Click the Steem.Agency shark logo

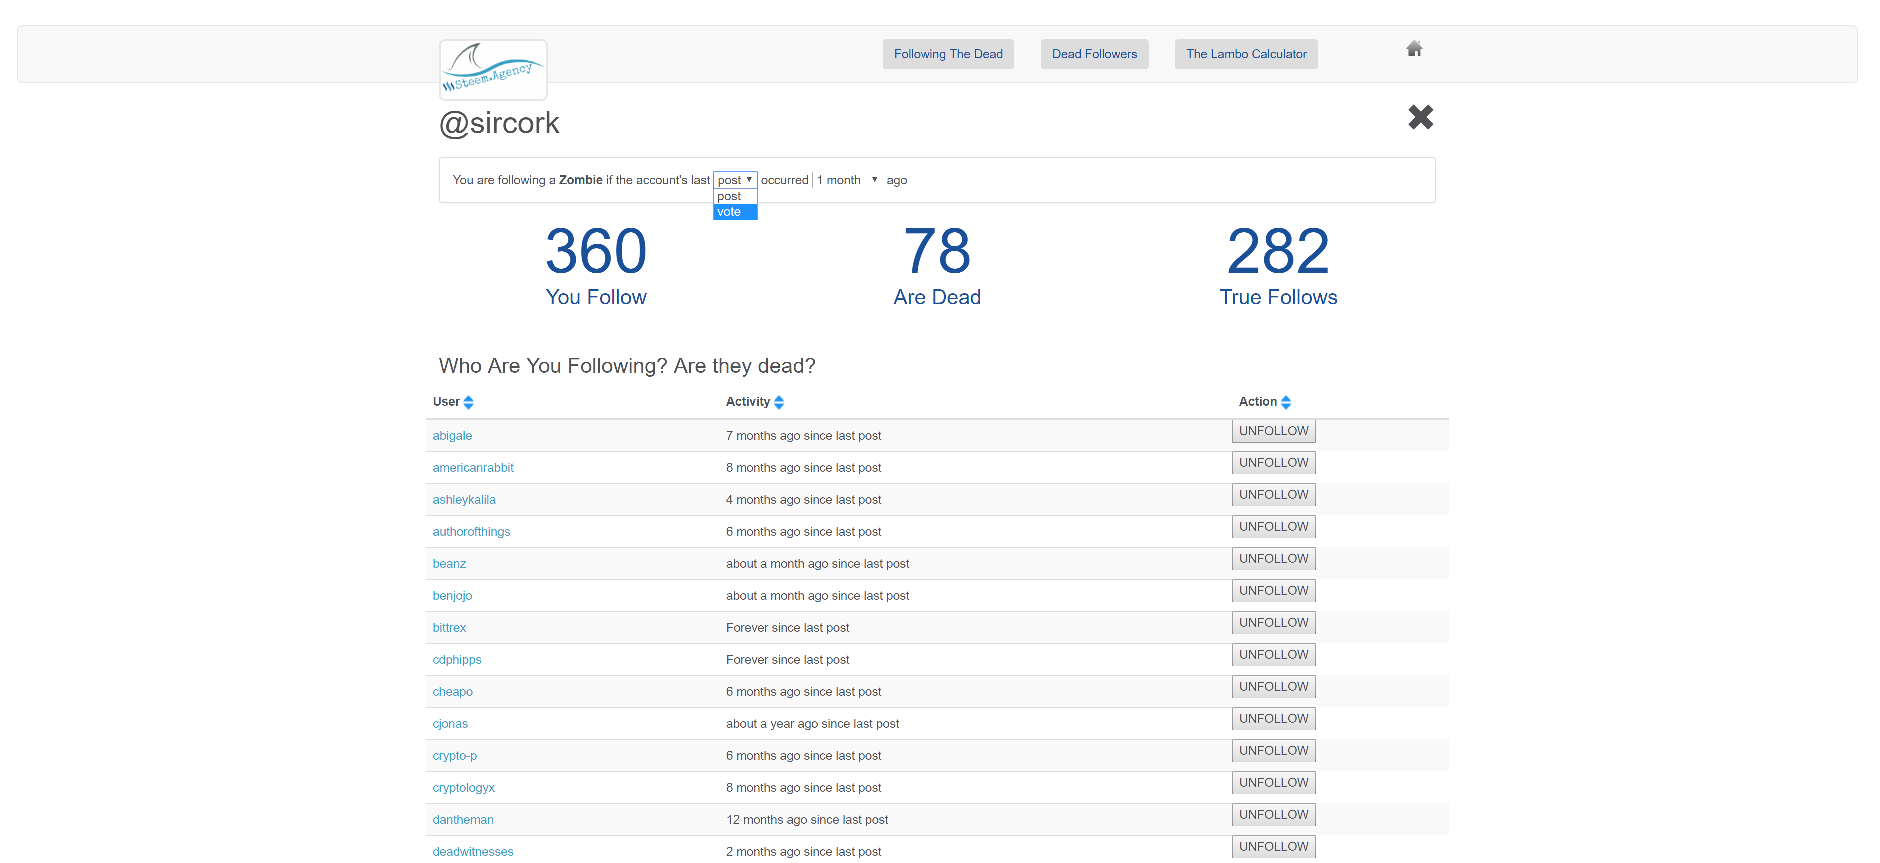(x=493, y=70)
